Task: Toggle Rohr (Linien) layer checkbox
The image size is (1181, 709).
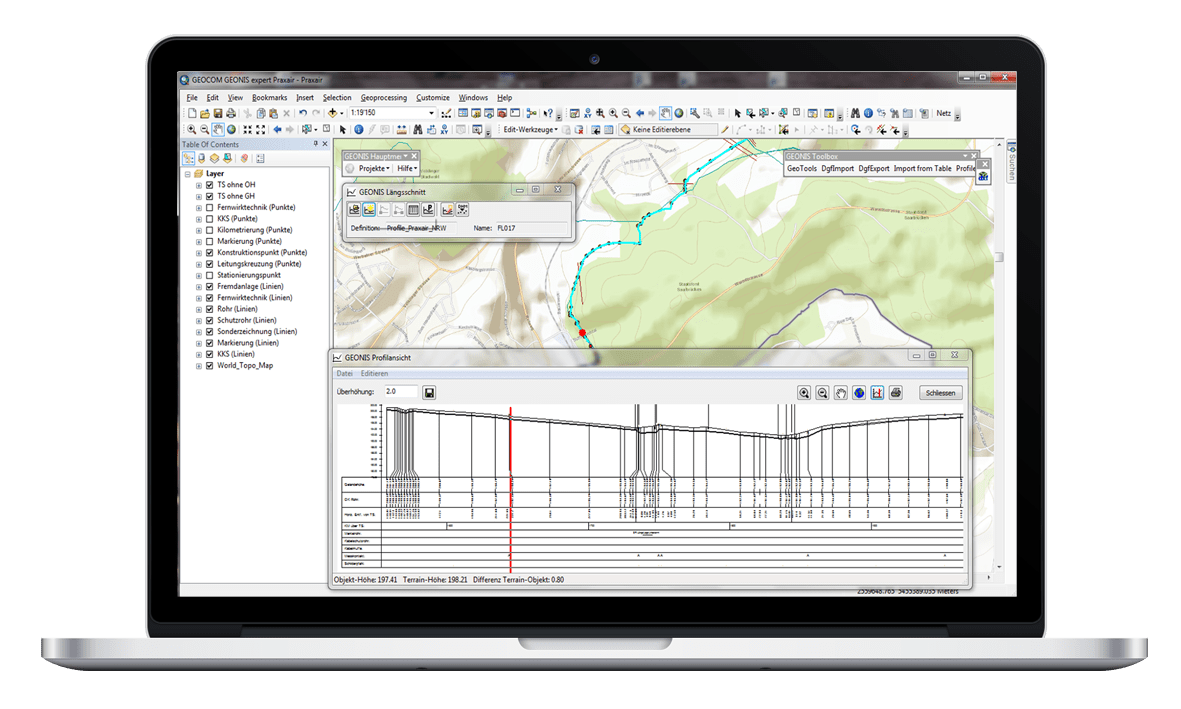Action: [209, 309]
